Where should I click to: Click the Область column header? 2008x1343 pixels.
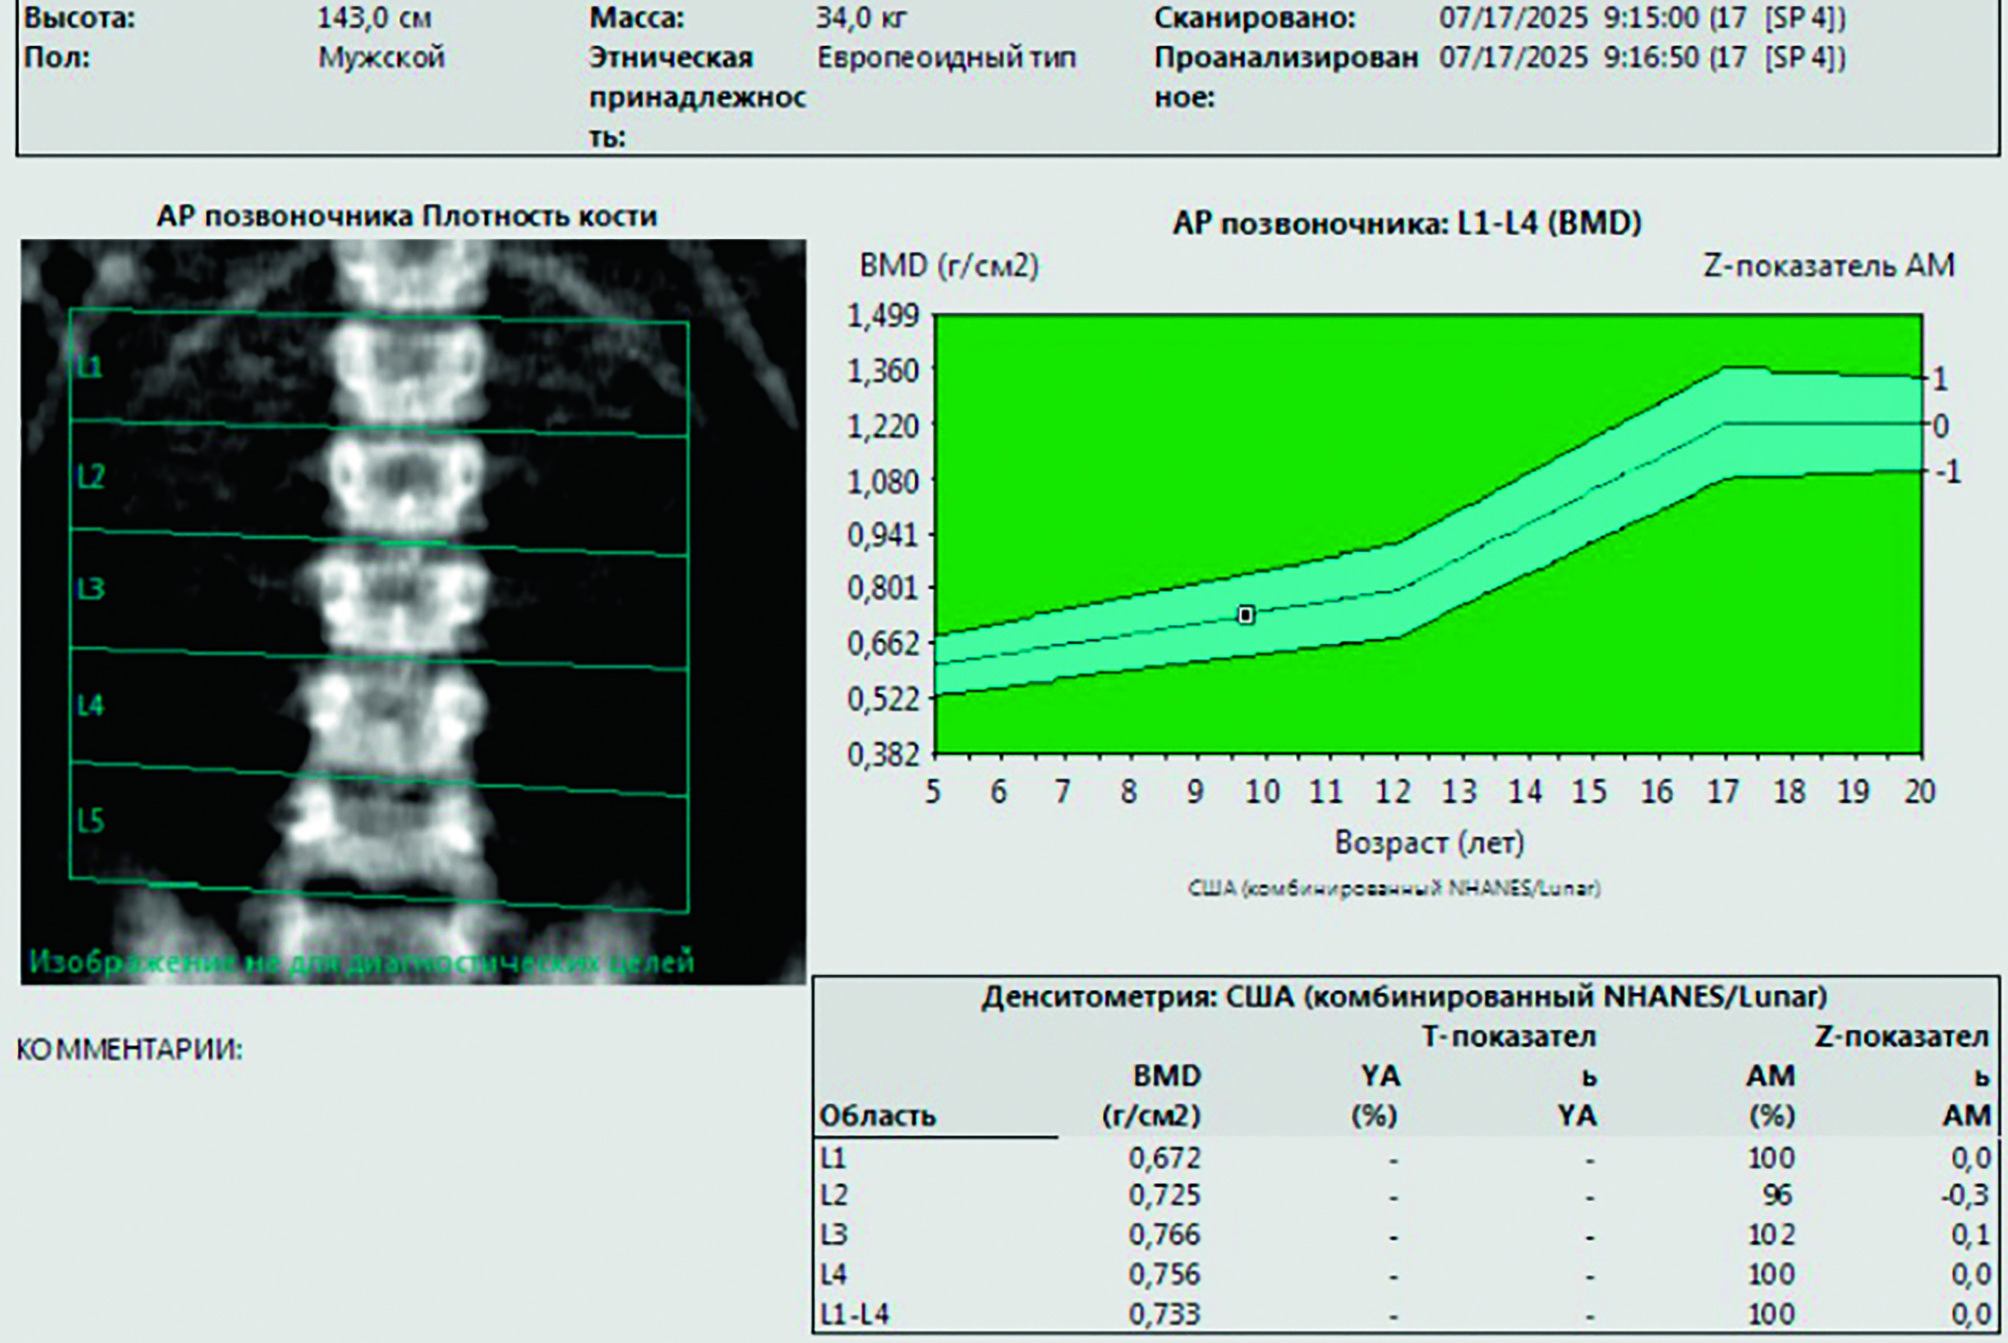coord(877,1115)
